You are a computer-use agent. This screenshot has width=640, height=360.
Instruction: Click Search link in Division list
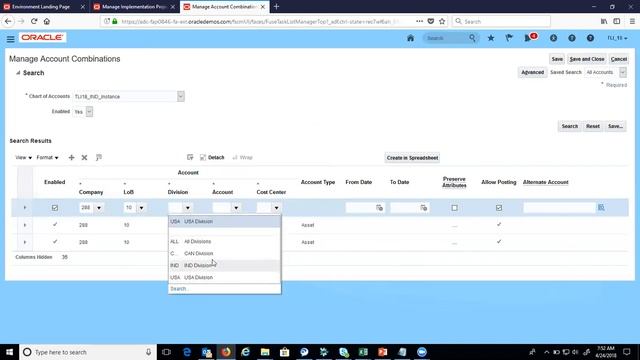pos(179,289)
